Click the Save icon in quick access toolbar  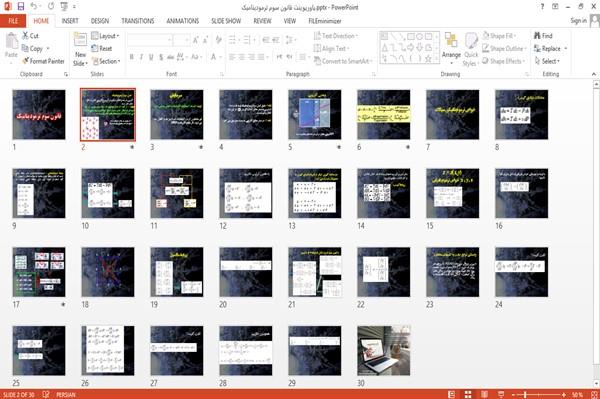click(21, 7)
